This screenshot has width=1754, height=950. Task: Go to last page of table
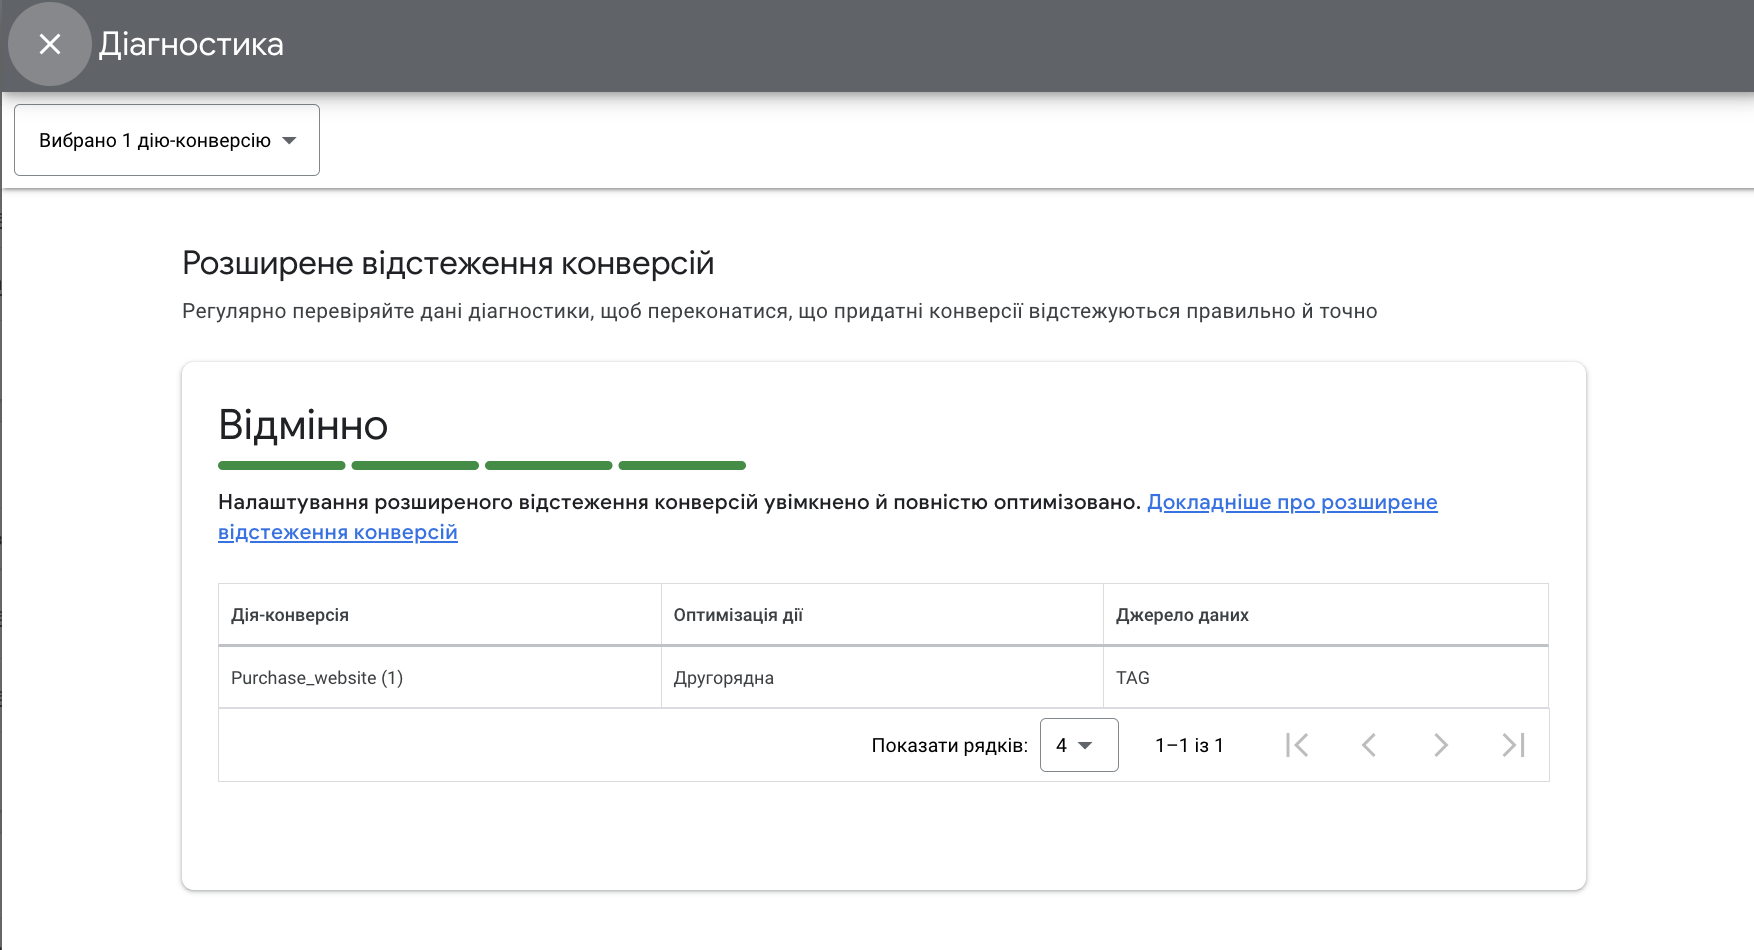point(1513,745)
